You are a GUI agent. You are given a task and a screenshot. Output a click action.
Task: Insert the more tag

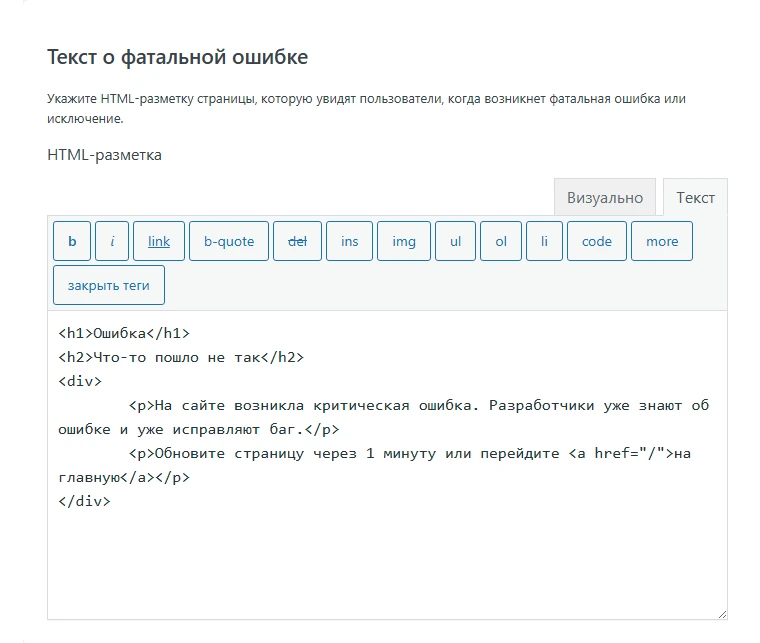(x=662, y=241)
